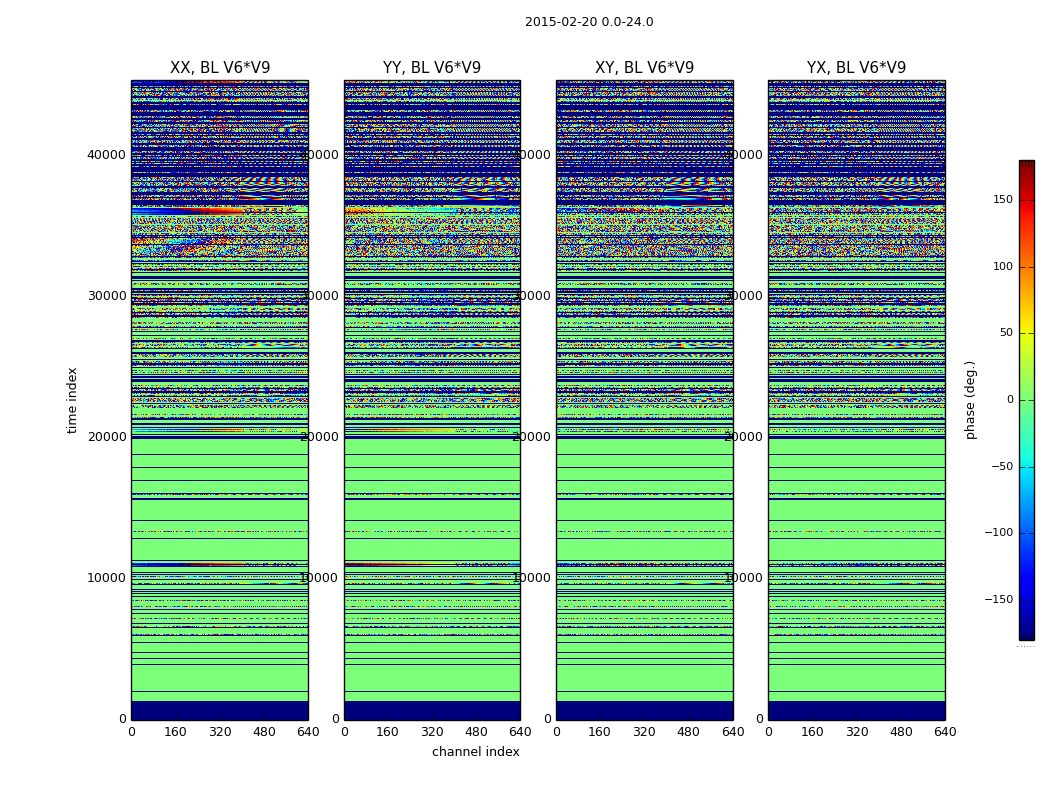This screenshot has width=1050, height=800.
Task: Click the 640 x-tick under the YX panel
Action: click(945, 732)
